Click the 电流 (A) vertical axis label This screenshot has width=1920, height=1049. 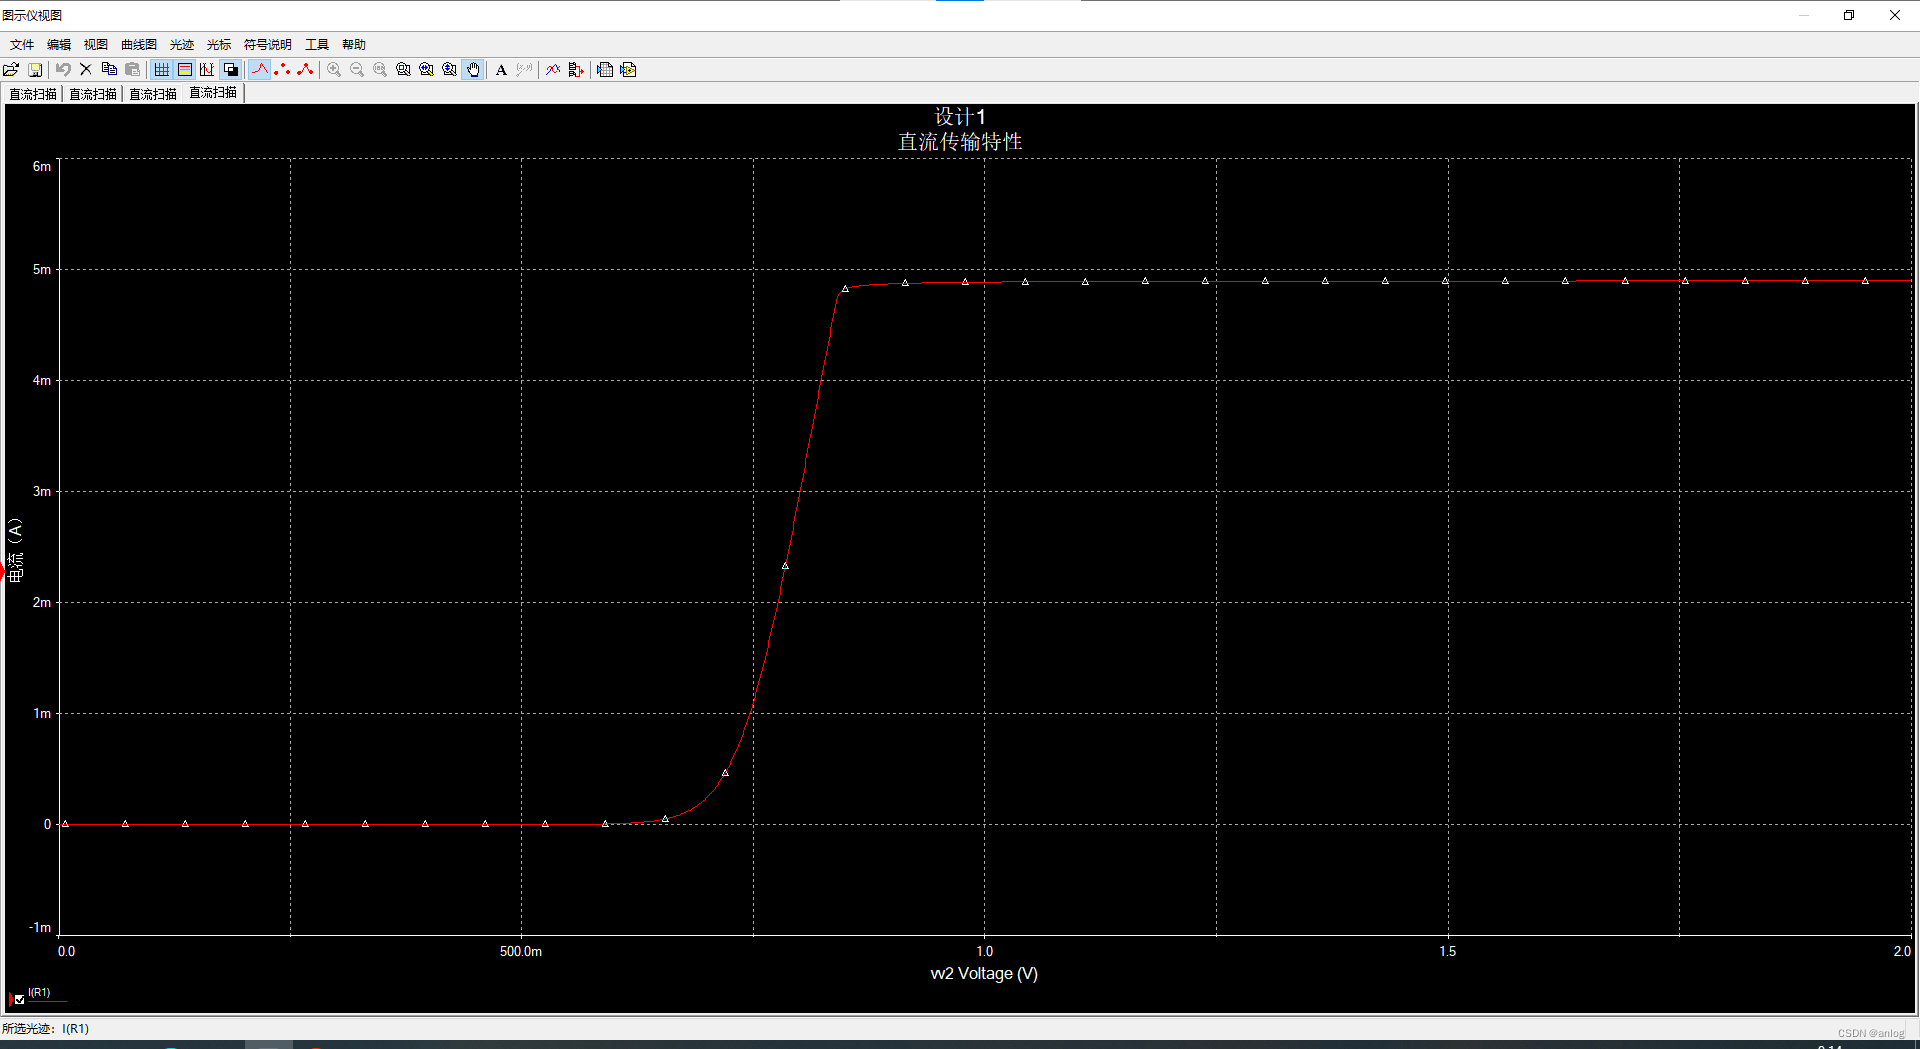pos(15,549)
